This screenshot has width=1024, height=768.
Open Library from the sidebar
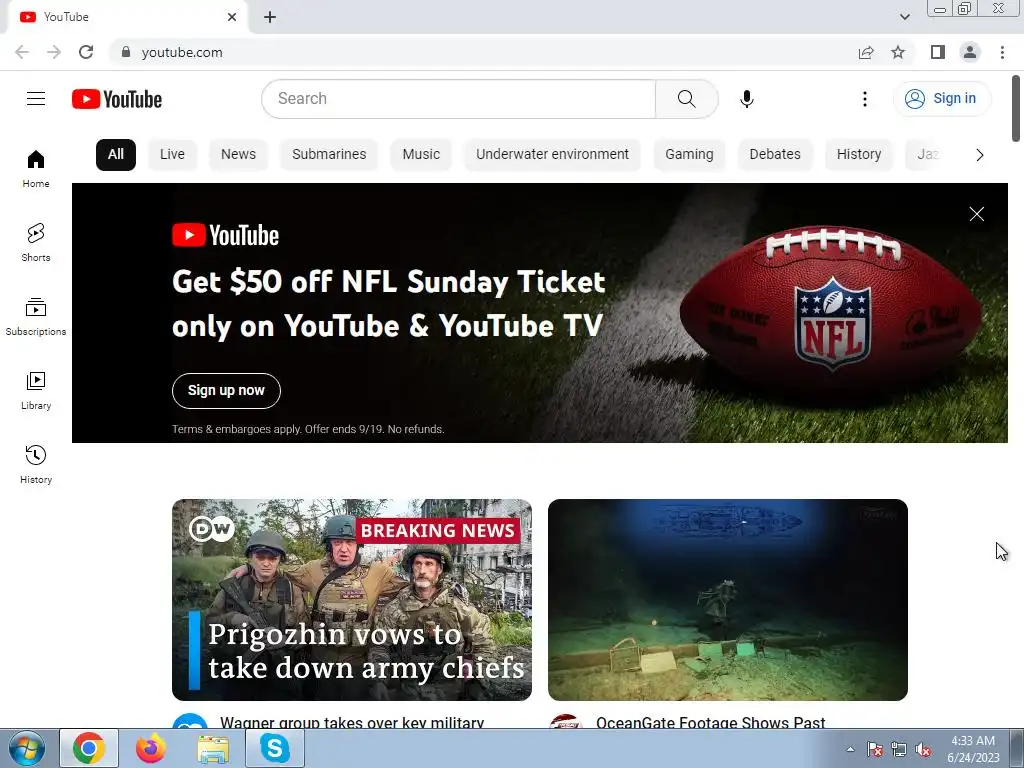(36, 391)
